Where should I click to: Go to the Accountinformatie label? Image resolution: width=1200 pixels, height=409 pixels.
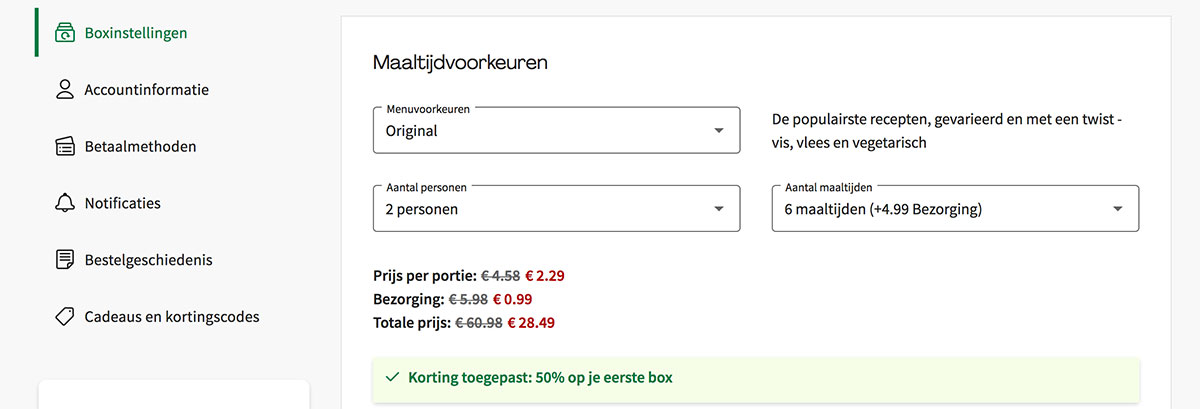[146, 90]
